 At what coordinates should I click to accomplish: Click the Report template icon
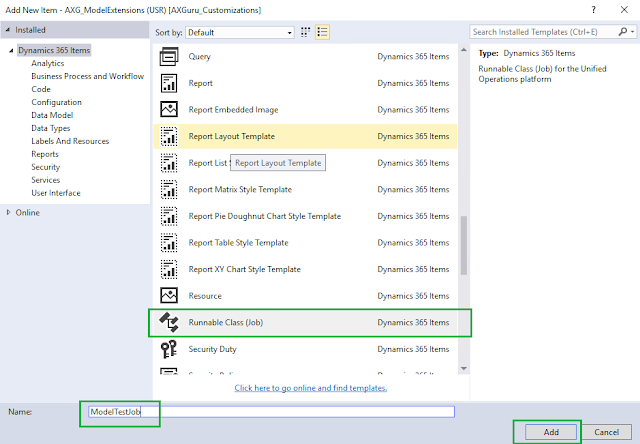click(x=169, y=83)
